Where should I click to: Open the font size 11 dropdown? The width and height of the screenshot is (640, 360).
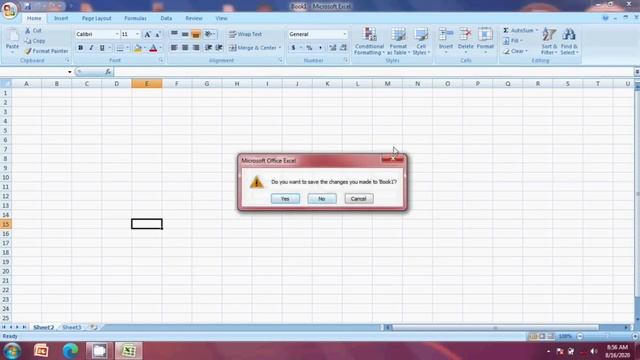click(x=138, y=34)
